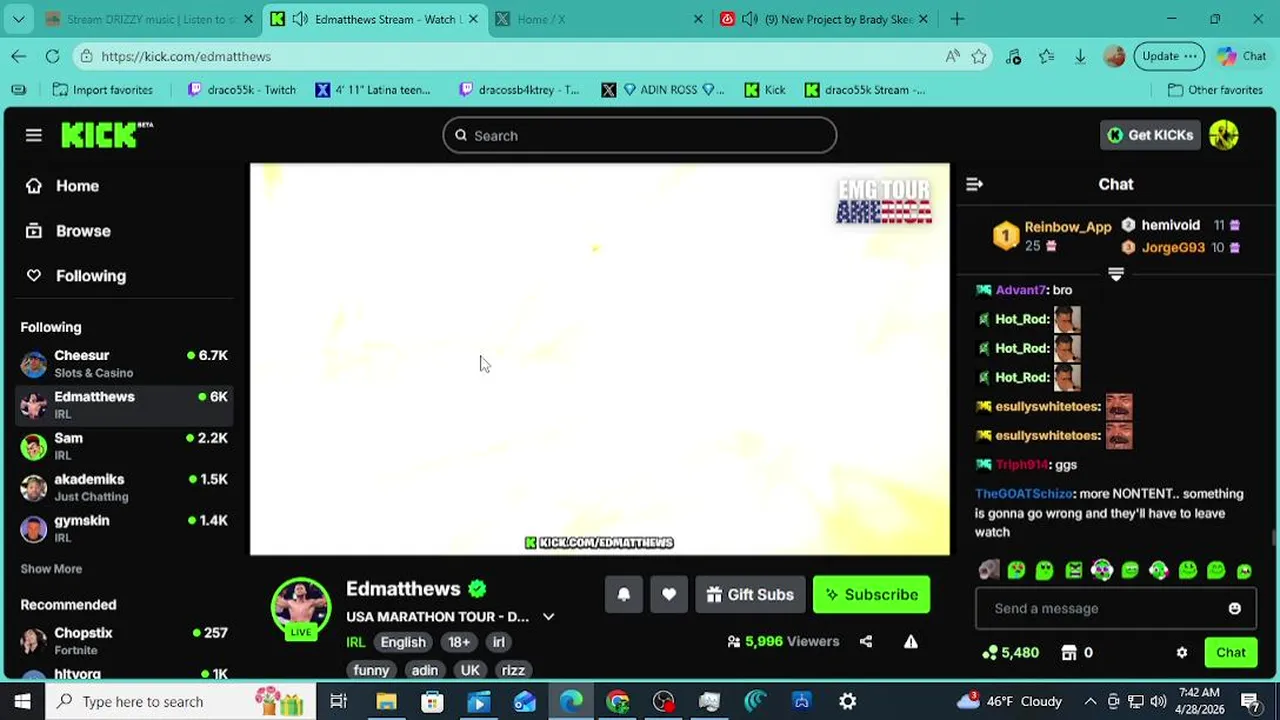Image resolution: width=1280 pixels, height=720 pixels.
Task: Open File Explorer from taskbar
Action: [386, 701]
